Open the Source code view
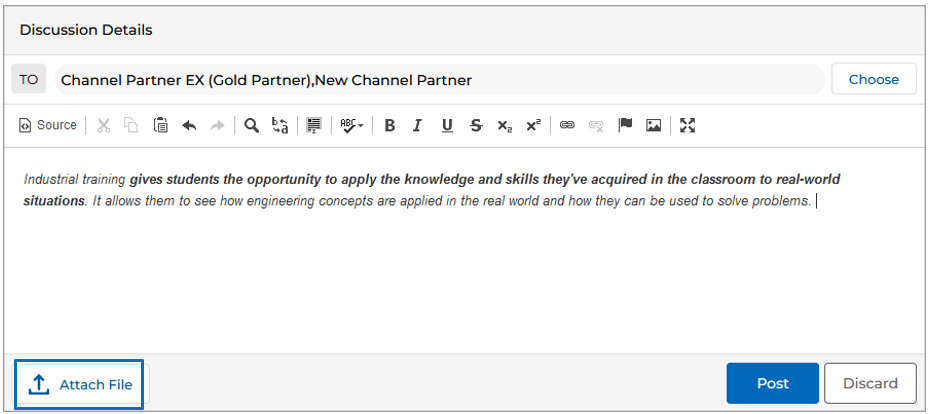The image size is (928, 414). click(x=49, y=125)
